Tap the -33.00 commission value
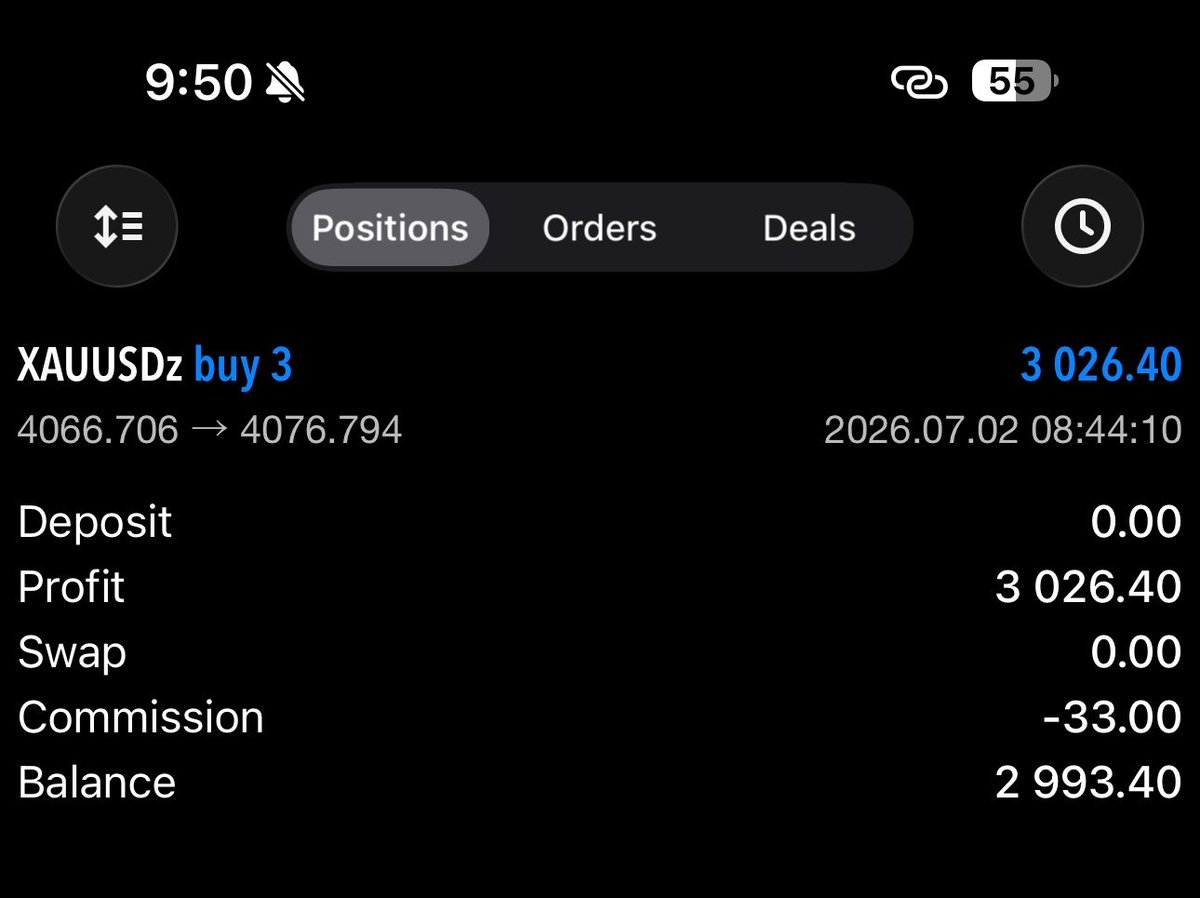The image size is (1200, 898). (x=1112, y=717)
